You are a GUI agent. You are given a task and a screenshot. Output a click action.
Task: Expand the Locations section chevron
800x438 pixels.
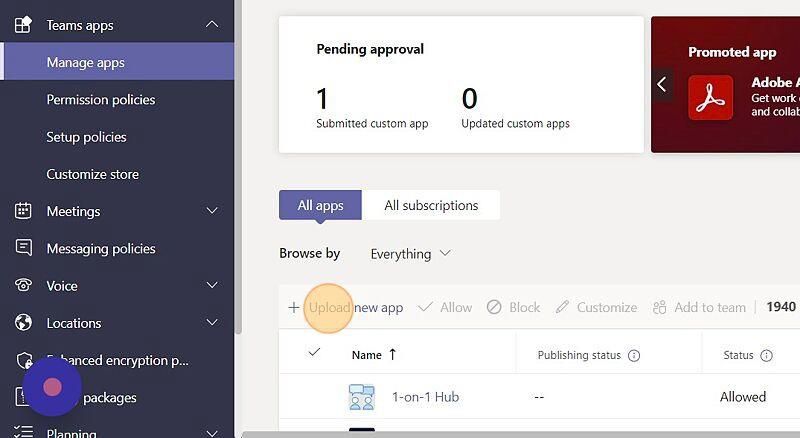[x=212, y=322]
